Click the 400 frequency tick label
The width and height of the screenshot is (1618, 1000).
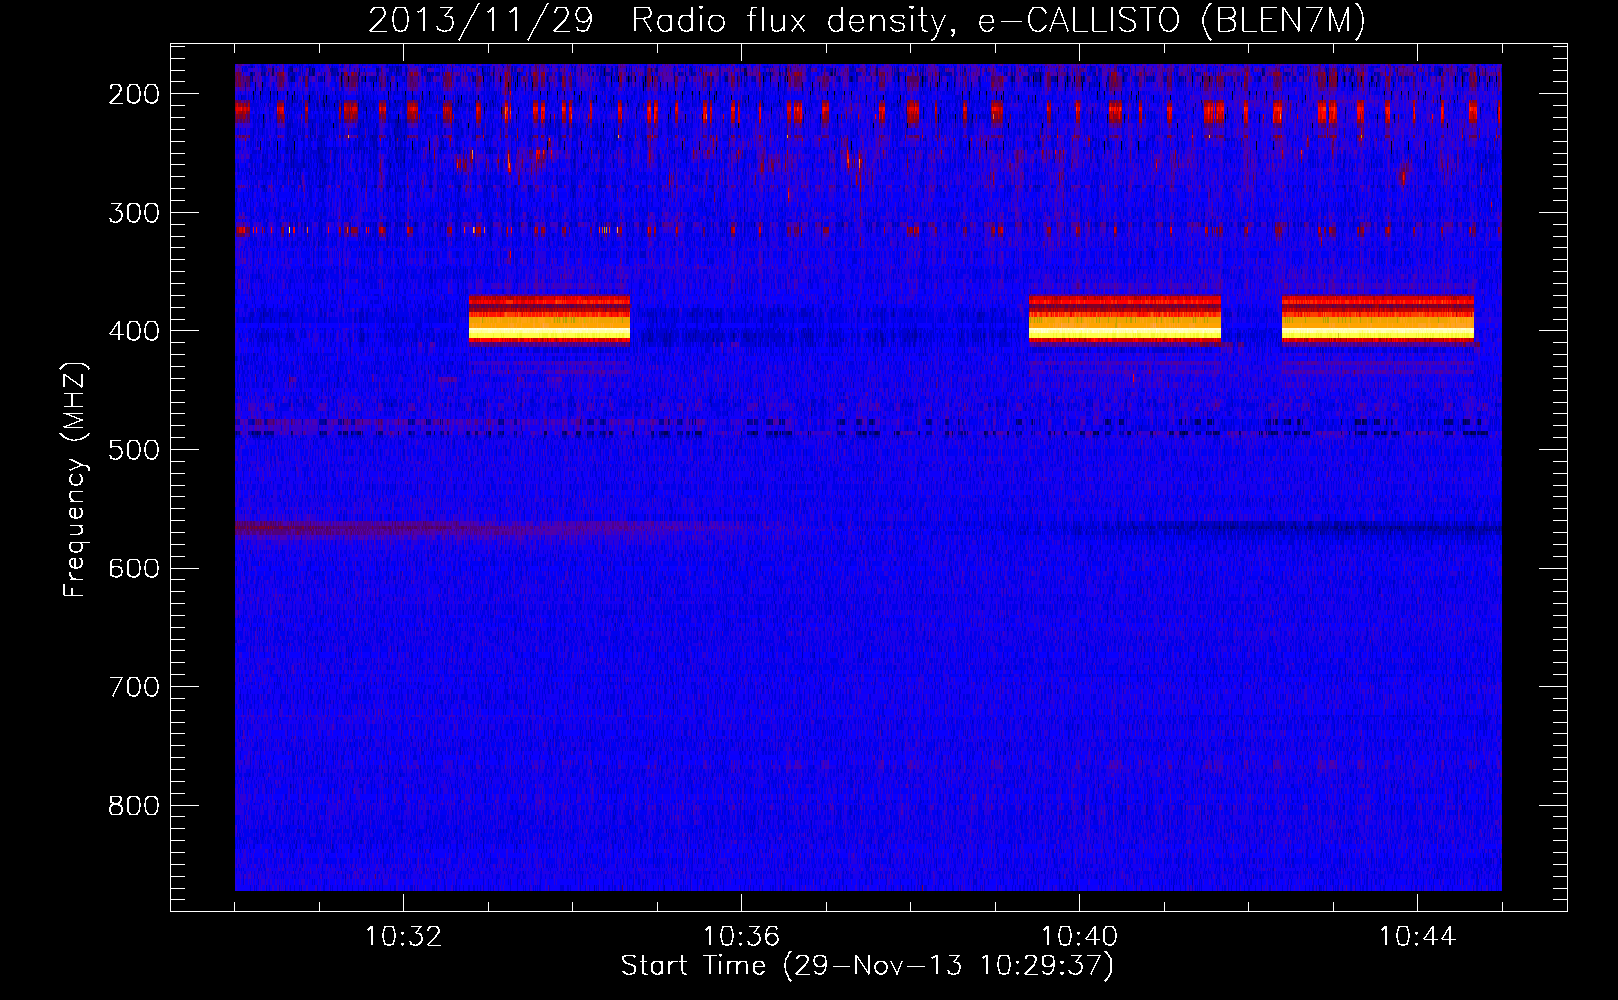click(134, 331)
